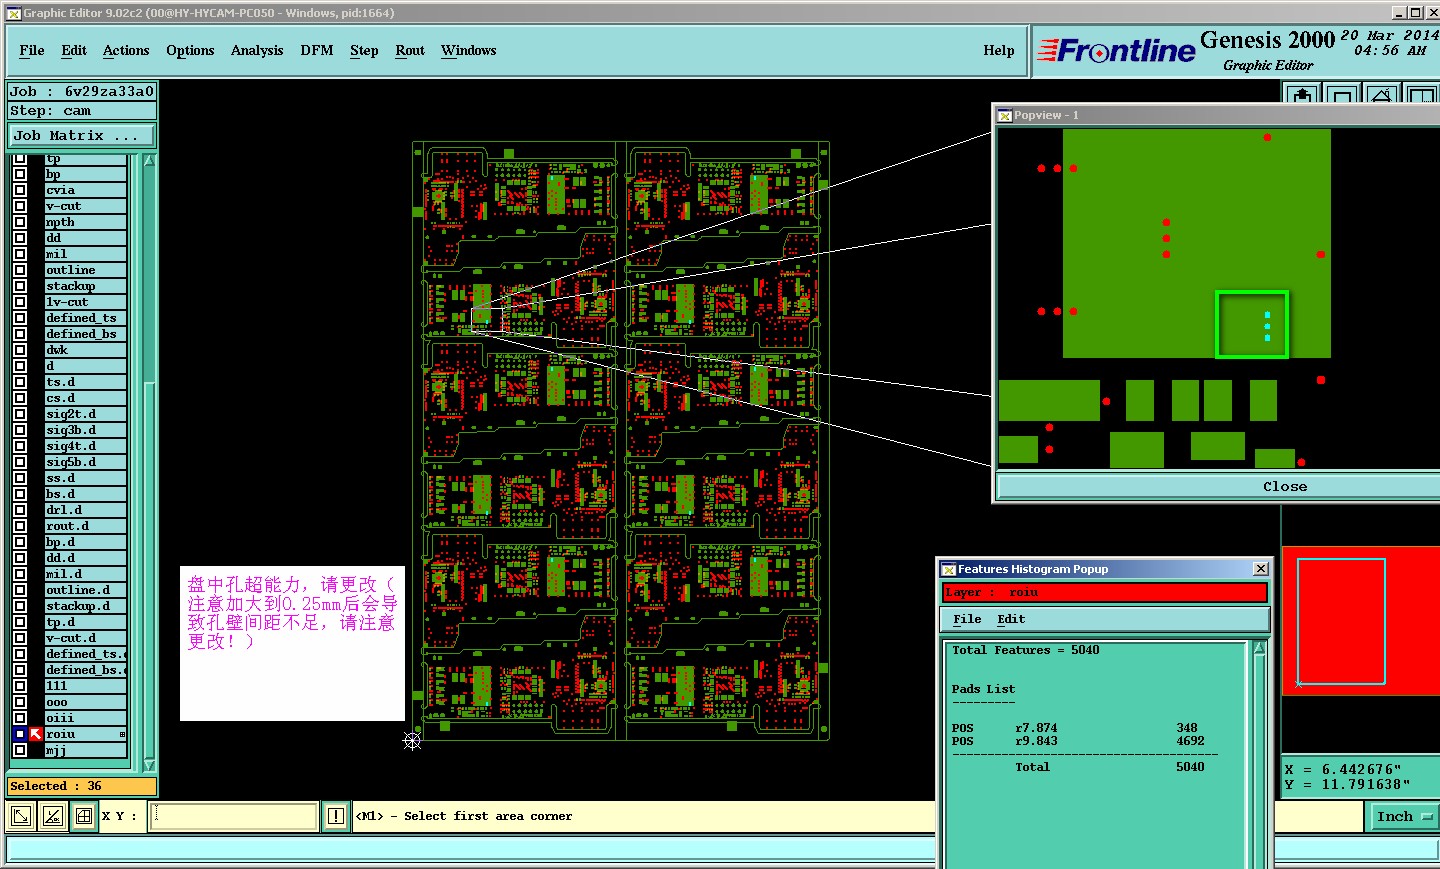Open Edit menu in Features Histogram Popup
1440x869 pixels.
click(x=1011, y=620)
